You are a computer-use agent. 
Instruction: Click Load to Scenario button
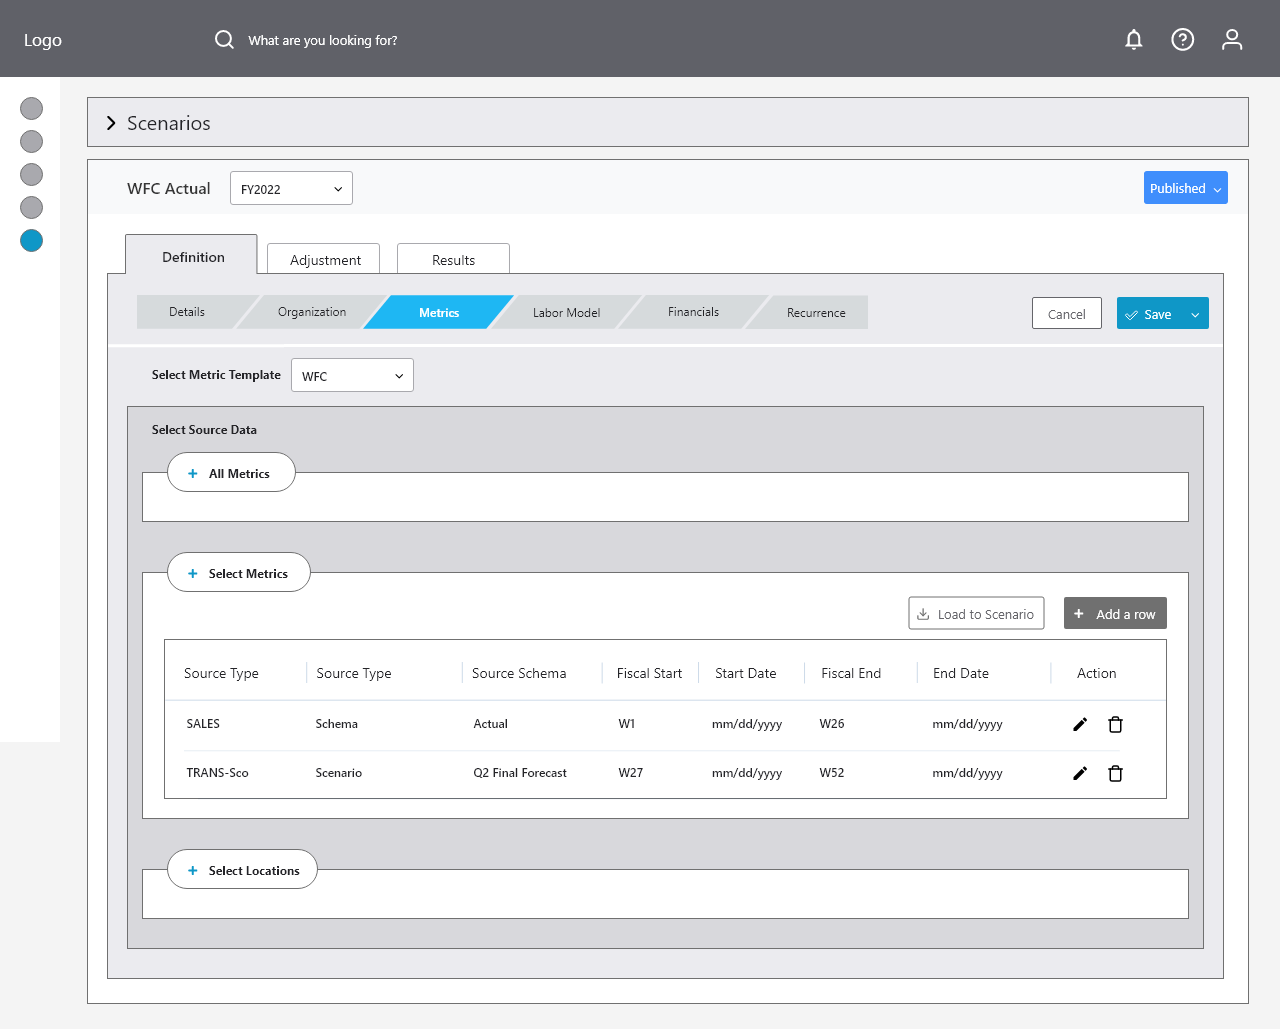[976, 614]
